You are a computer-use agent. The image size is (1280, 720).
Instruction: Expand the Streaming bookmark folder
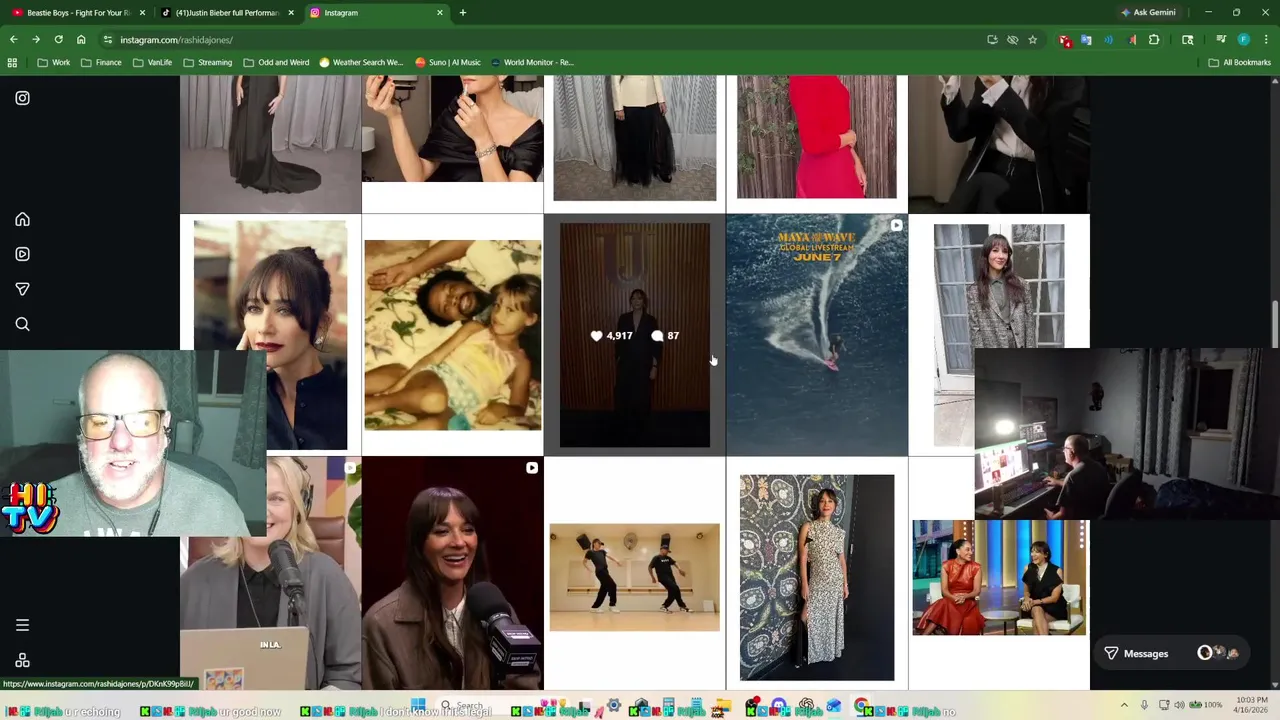208,62
